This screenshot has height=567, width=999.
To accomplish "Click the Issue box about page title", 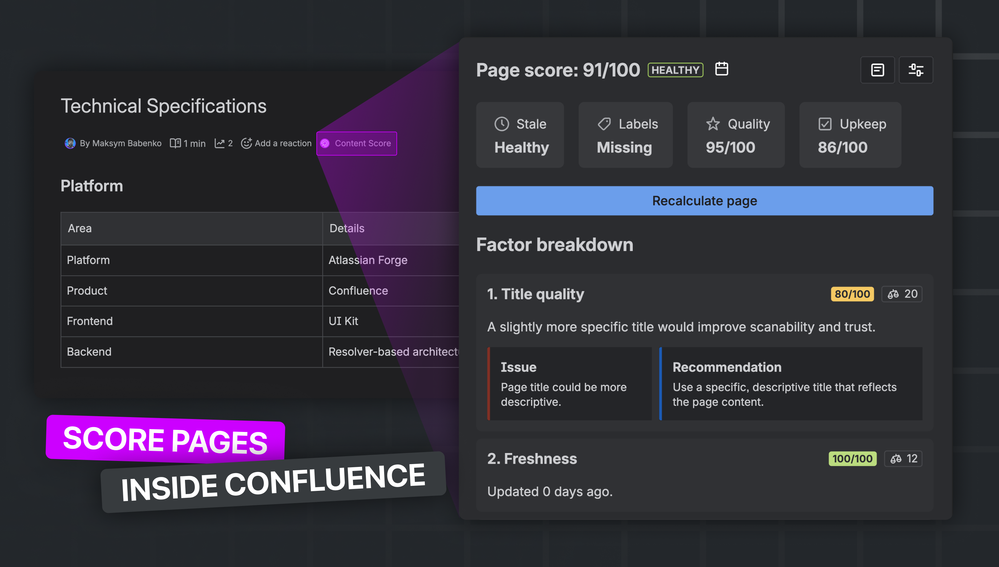I will point(570,384).
